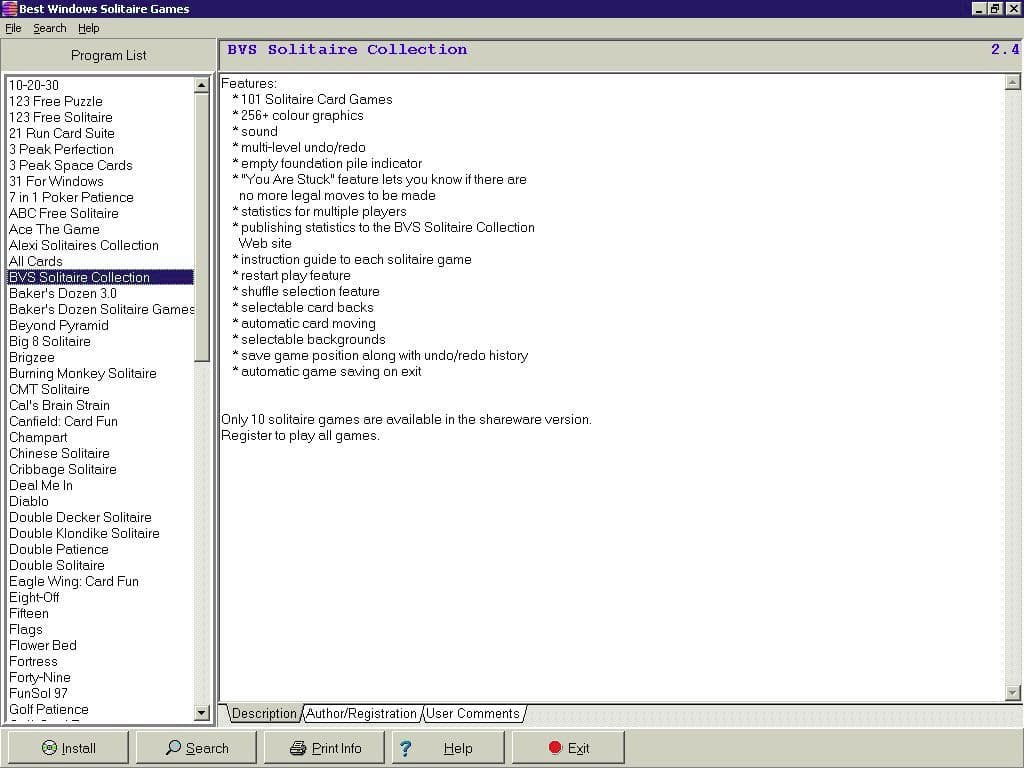Select Flower Bed

tap(100, 645)
